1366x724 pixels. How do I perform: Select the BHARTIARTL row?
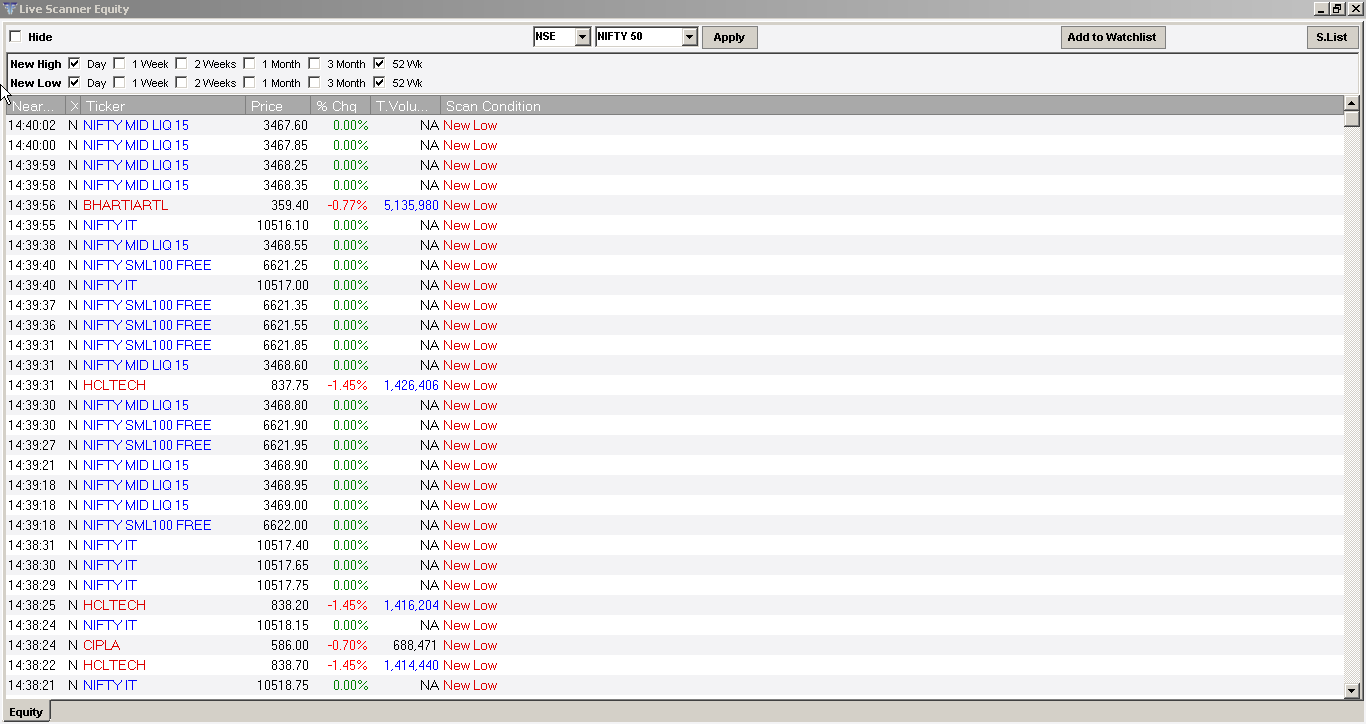[x=126, y=205]
